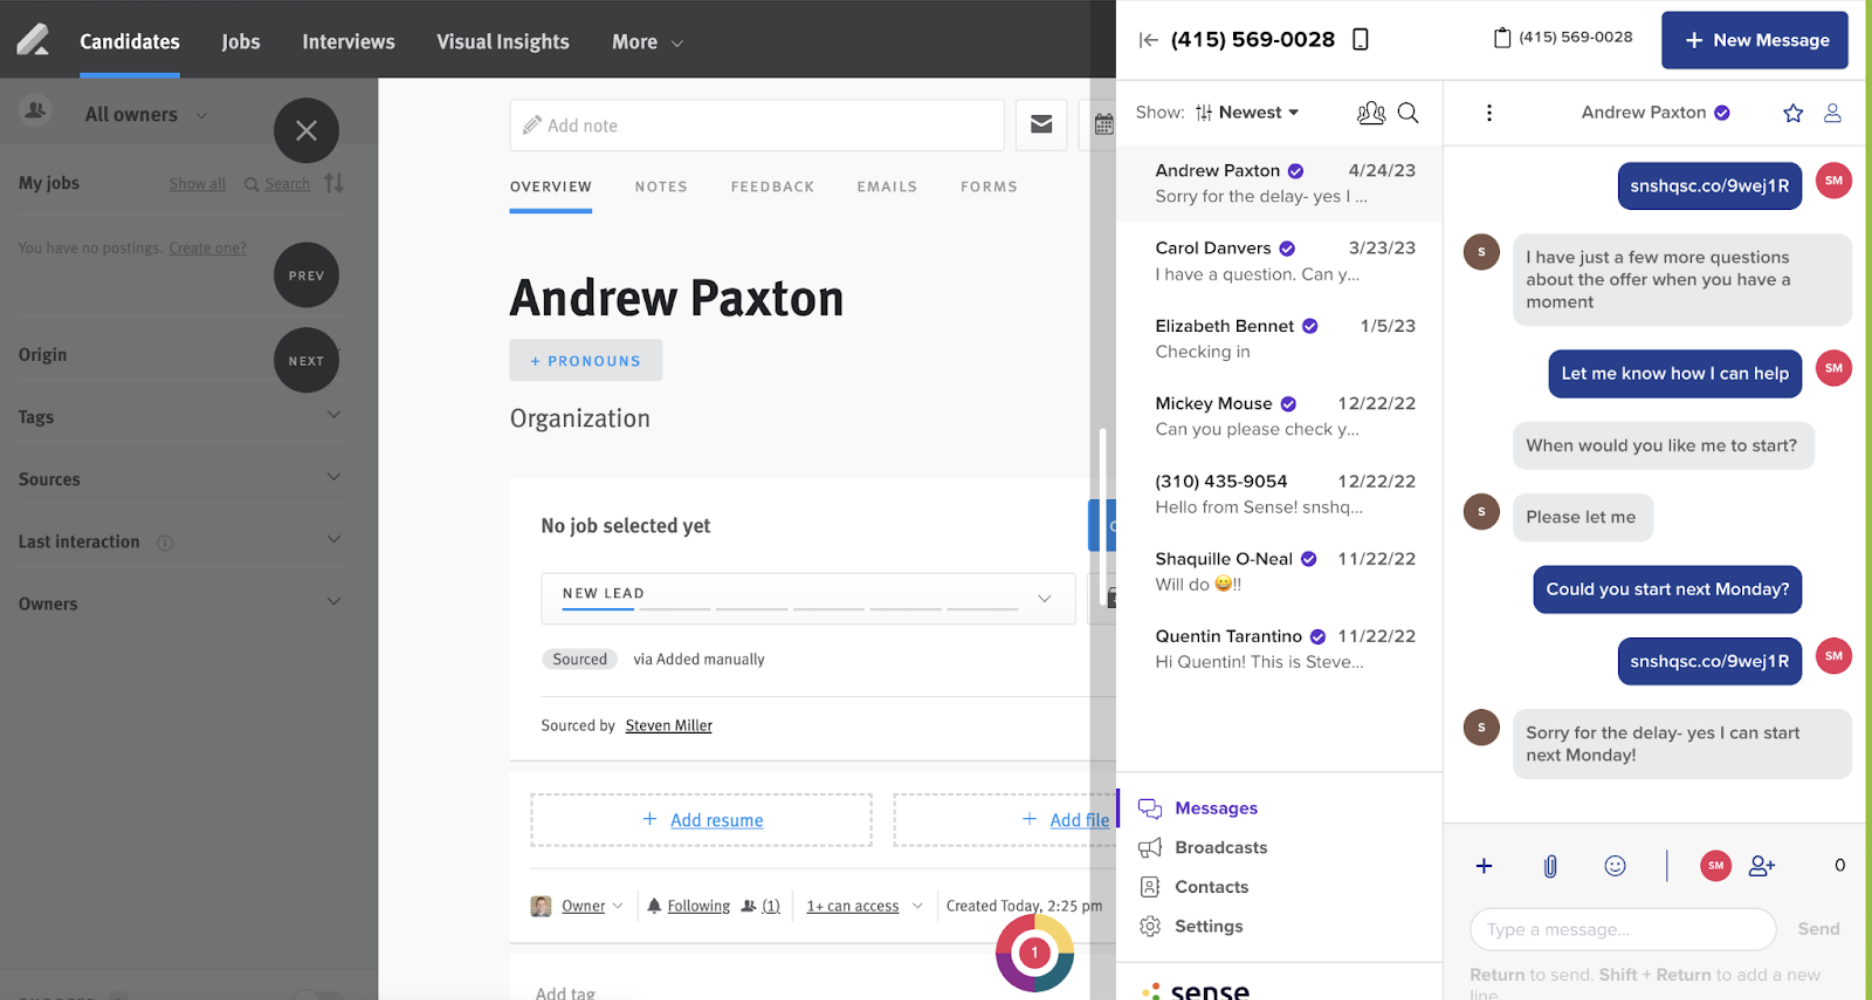Open the NEW LEAD stage dropdown
This screenshot has height=1000, width=1872.
pos(807,598)
